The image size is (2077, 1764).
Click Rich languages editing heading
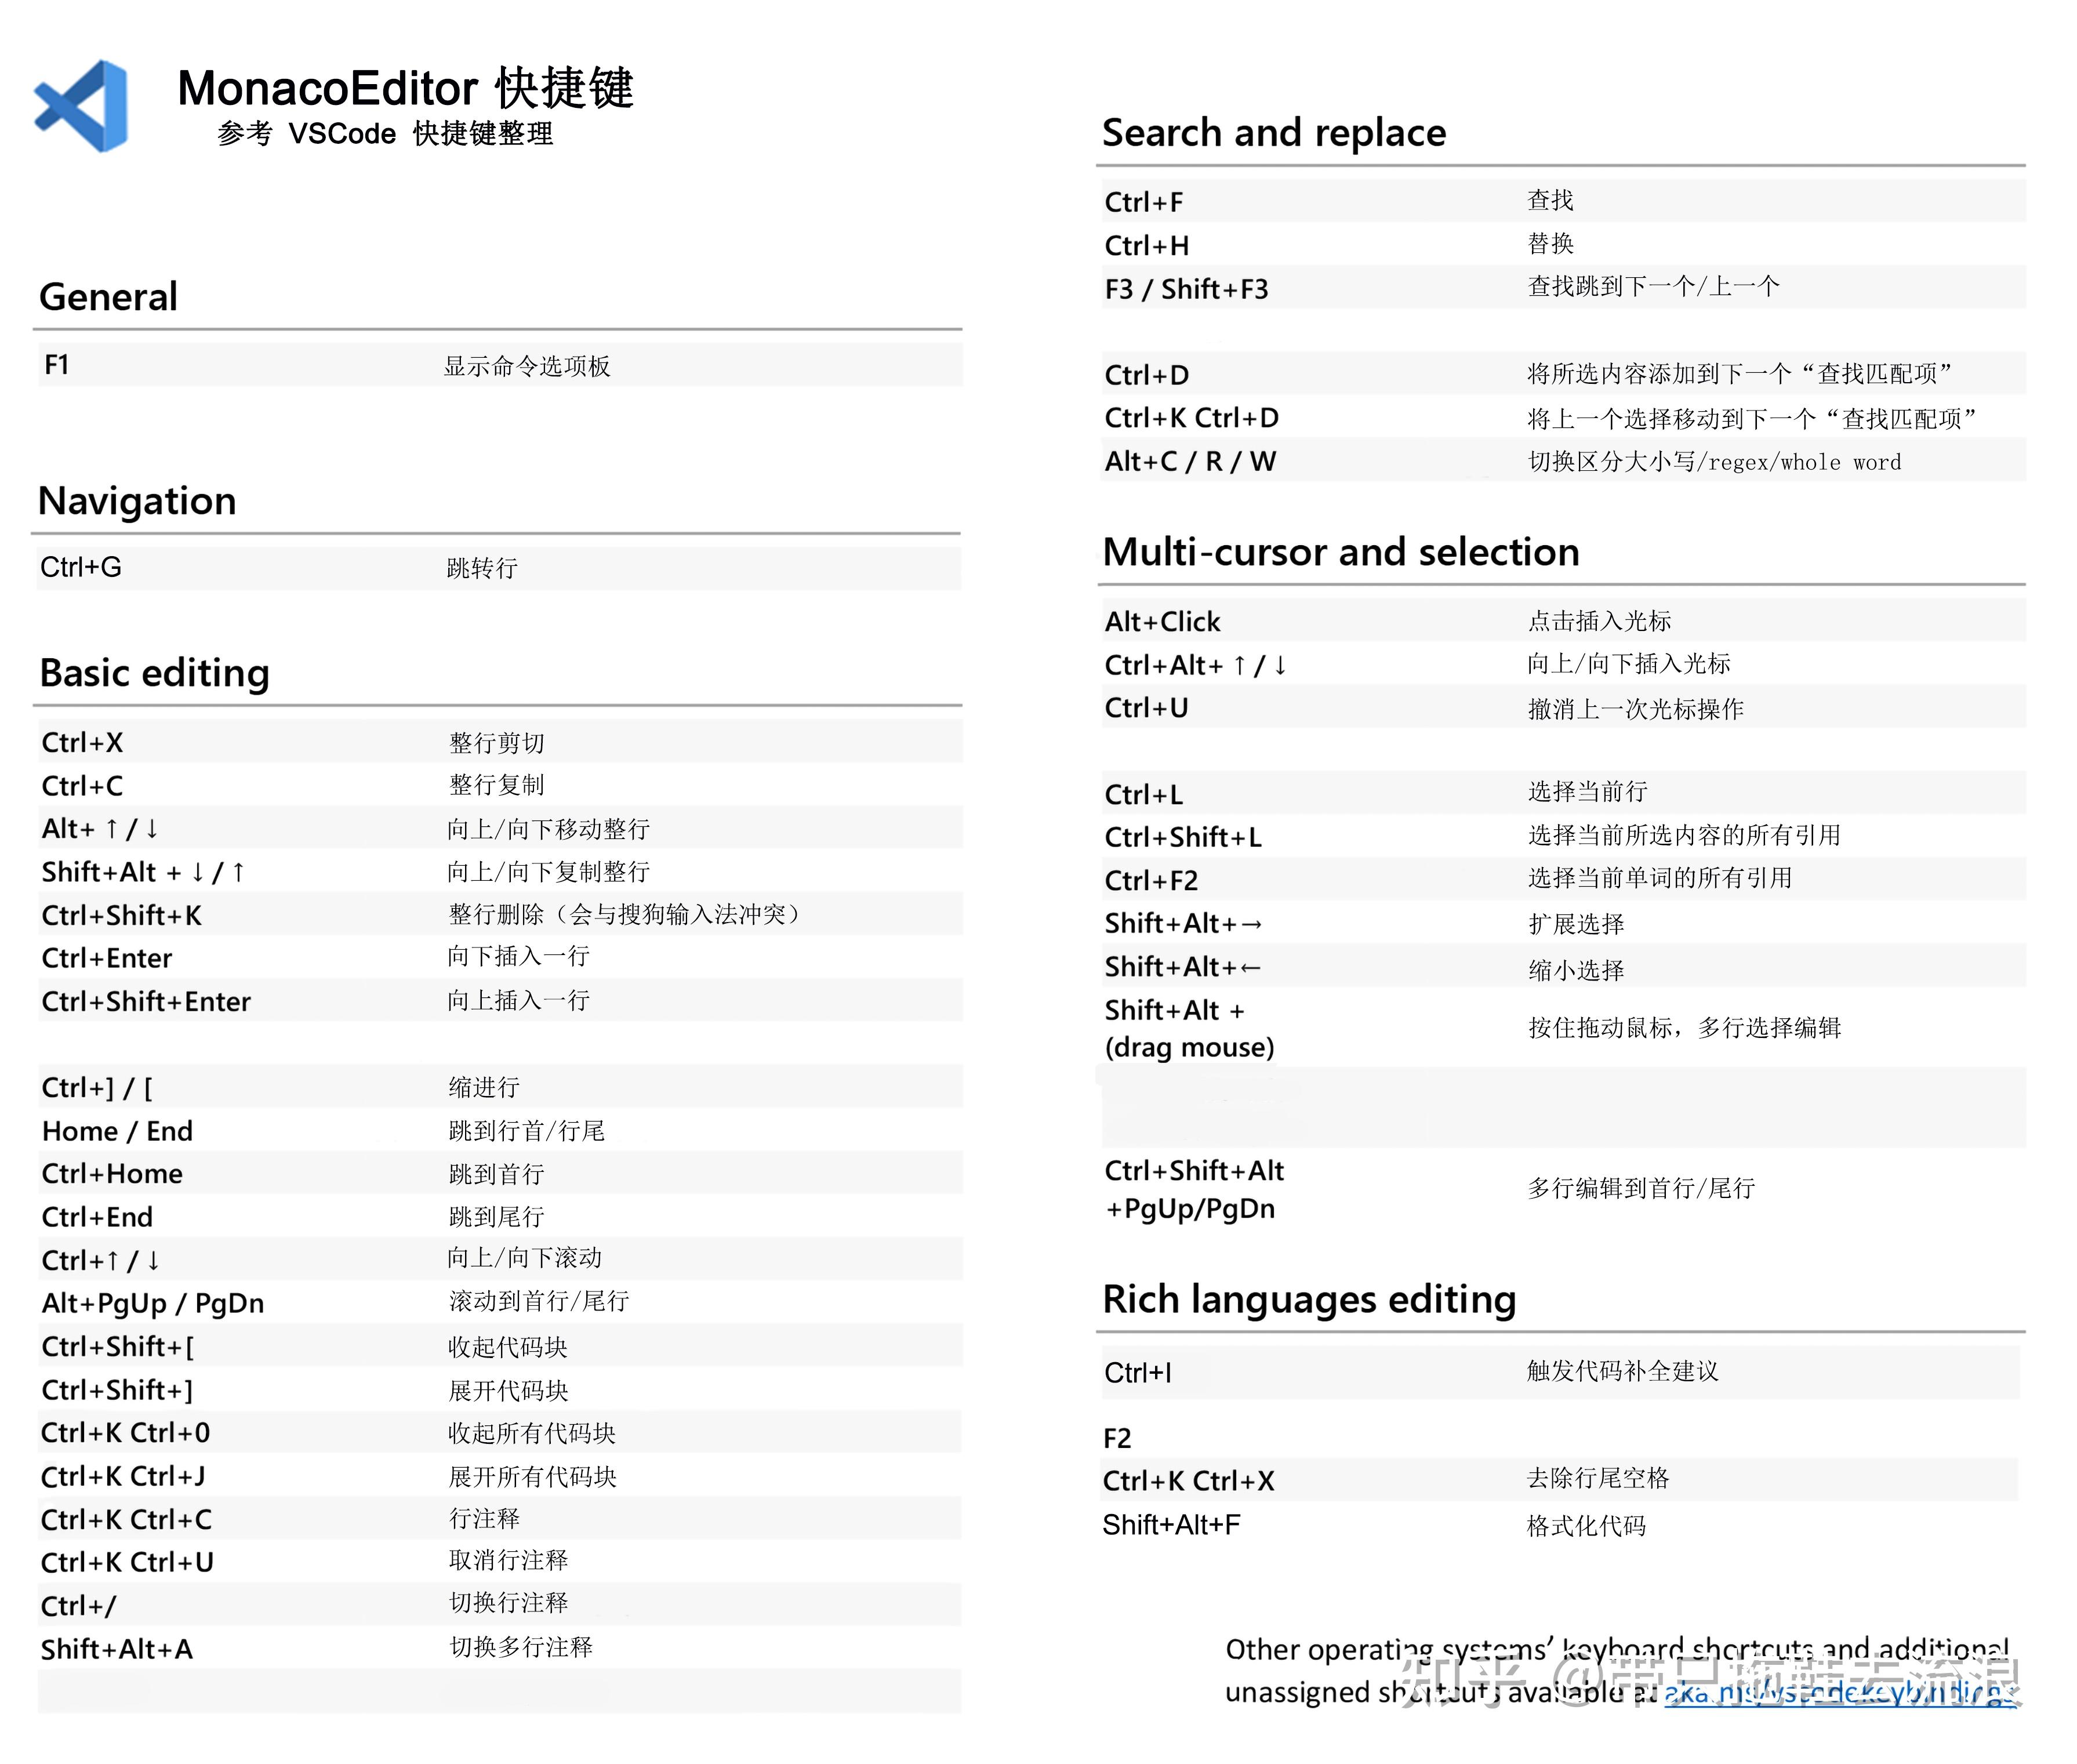[1308, 1299]
